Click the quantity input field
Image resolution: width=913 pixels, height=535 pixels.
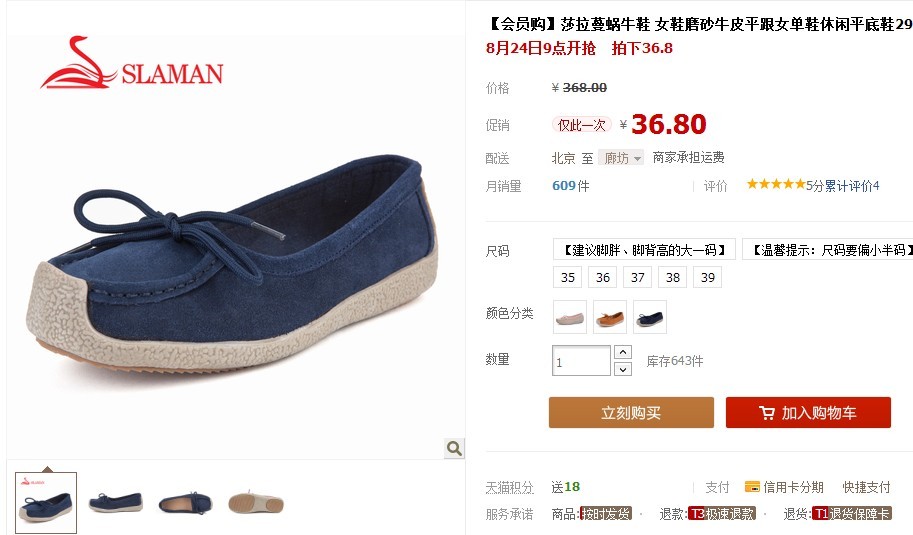click(x=581, y=361)
